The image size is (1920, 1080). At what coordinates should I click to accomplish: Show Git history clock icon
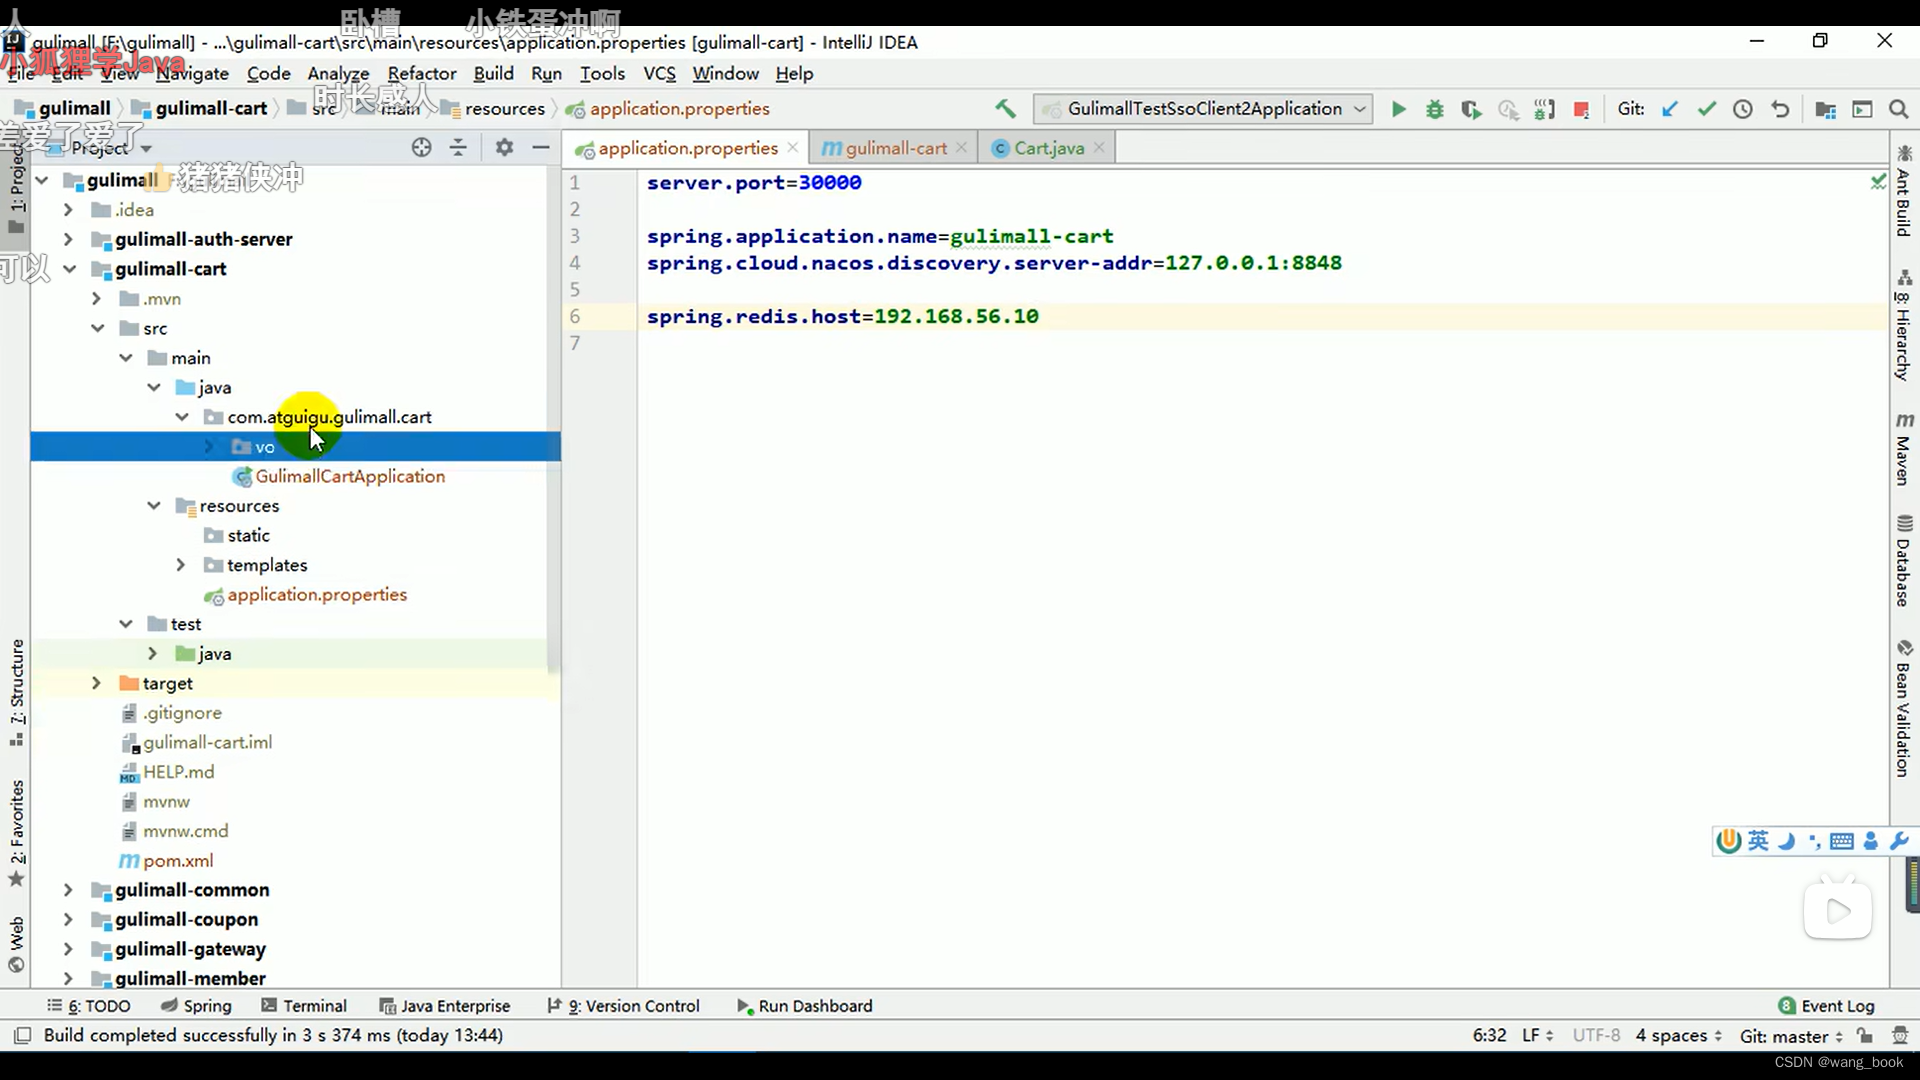(1743, 109)
